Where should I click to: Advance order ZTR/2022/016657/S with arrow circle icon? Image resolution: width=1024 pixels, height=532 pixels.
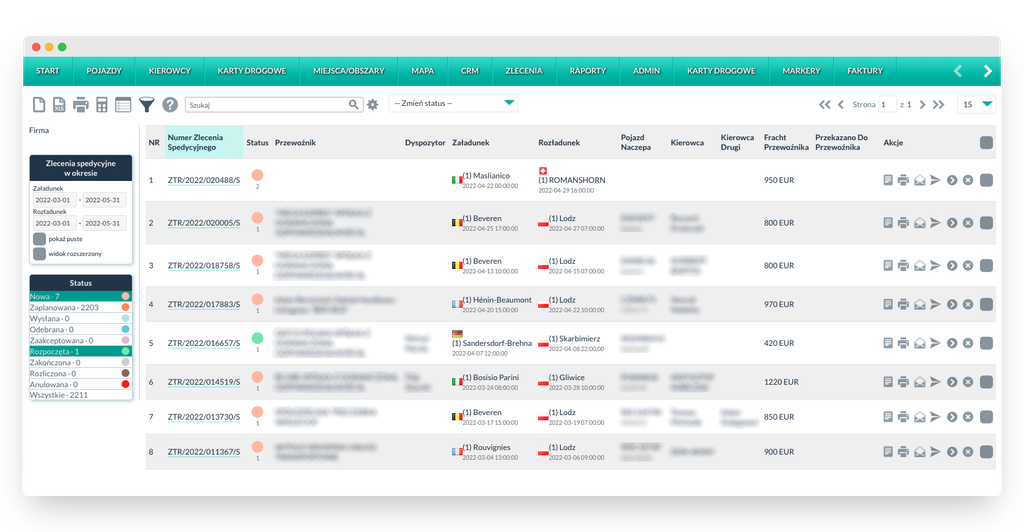[952, 343]
